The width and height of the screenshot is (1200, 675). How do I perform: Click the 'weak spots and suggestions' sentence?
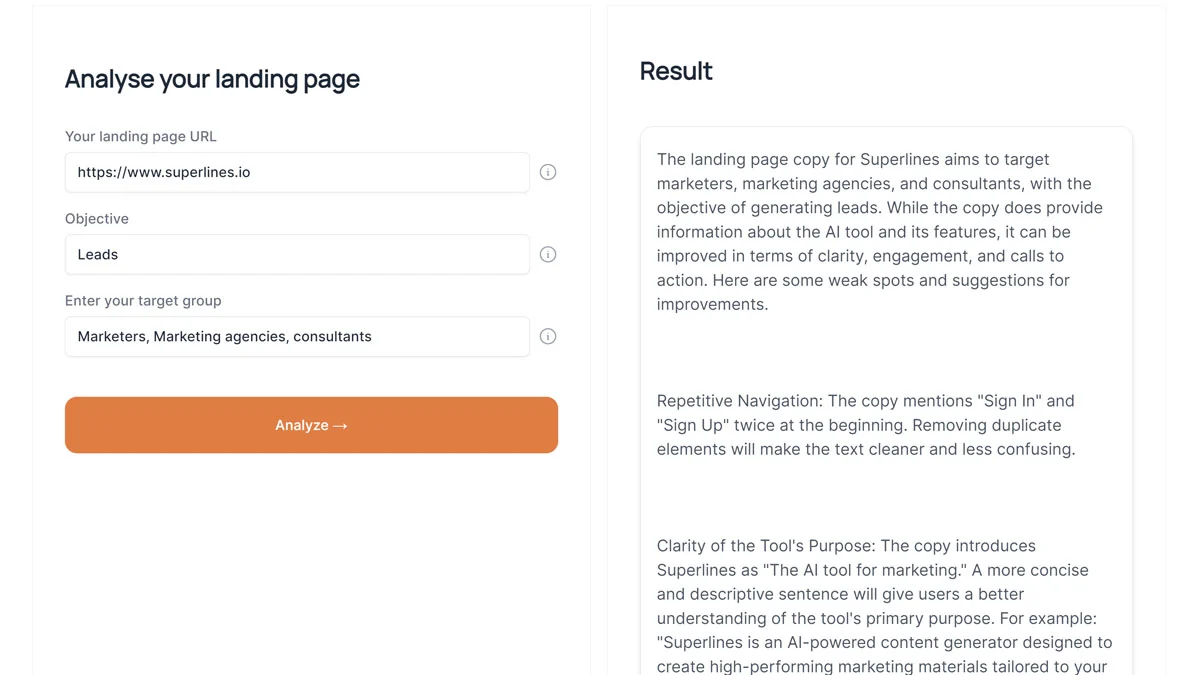[x=864, y=292]
